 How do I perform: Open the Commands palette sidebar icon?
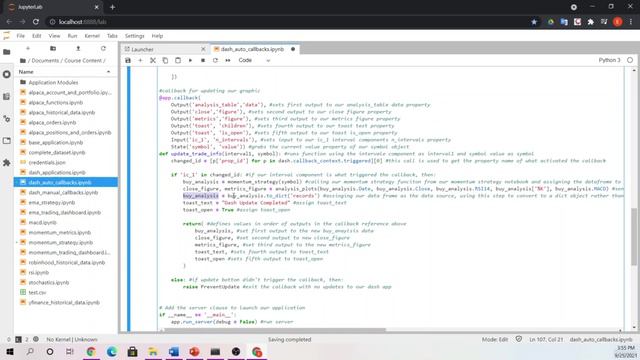(x=7, y=97)
